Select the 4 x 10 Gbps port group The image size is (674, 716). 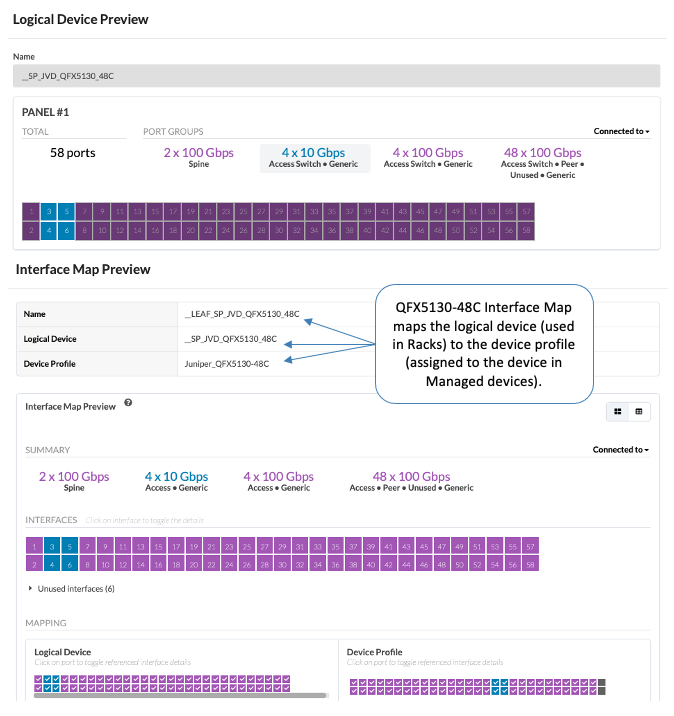point(313,158)
